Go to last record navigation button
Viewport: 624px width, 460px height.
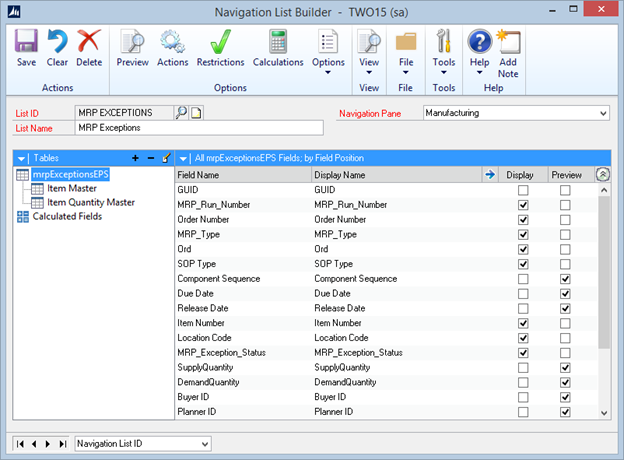(x=62, y=444)
